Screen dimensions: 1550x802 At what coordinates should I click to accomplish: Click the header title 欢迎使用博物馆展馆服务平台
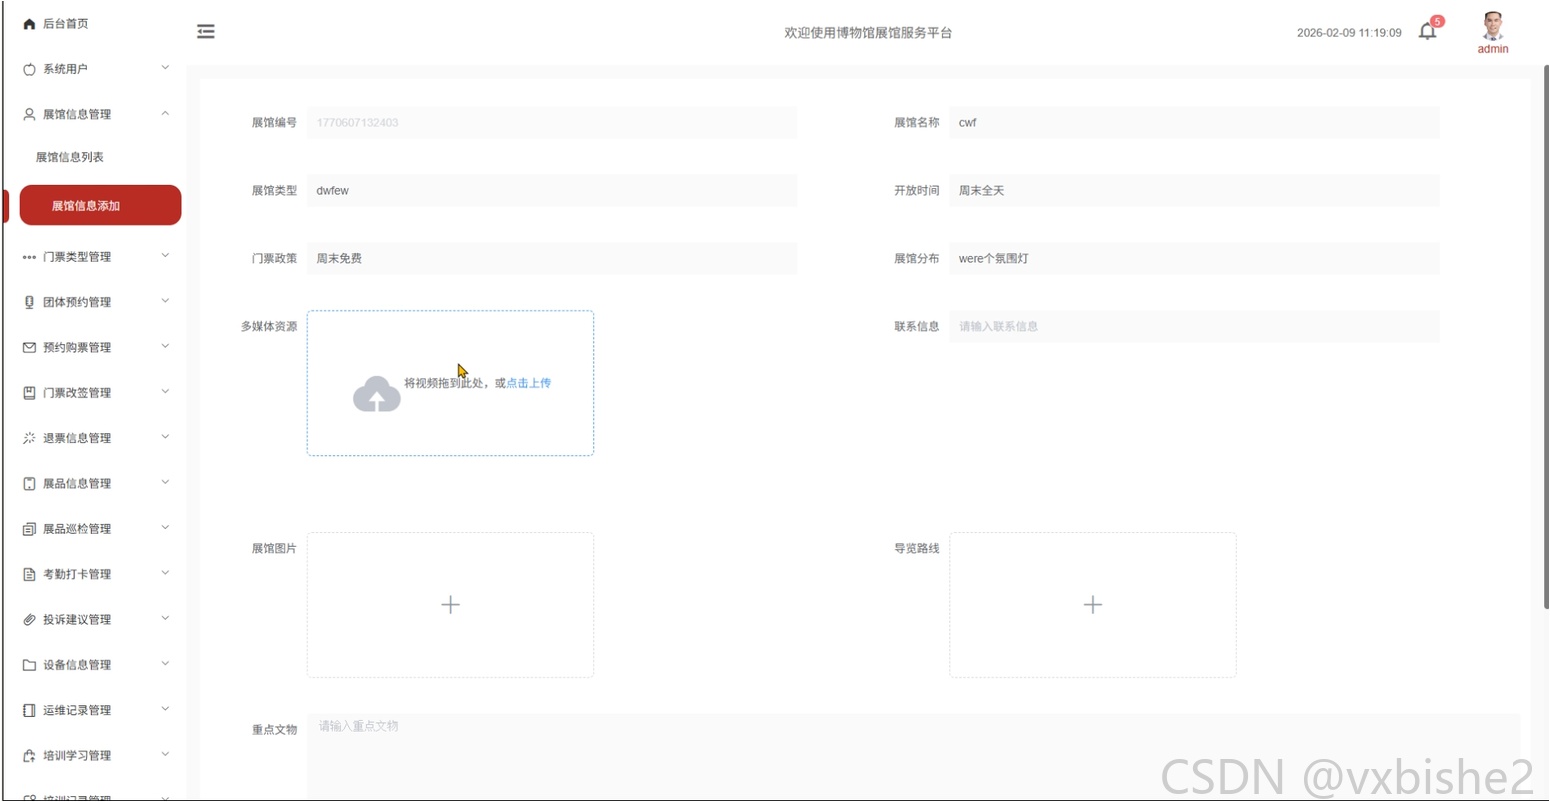coord(868,33)
